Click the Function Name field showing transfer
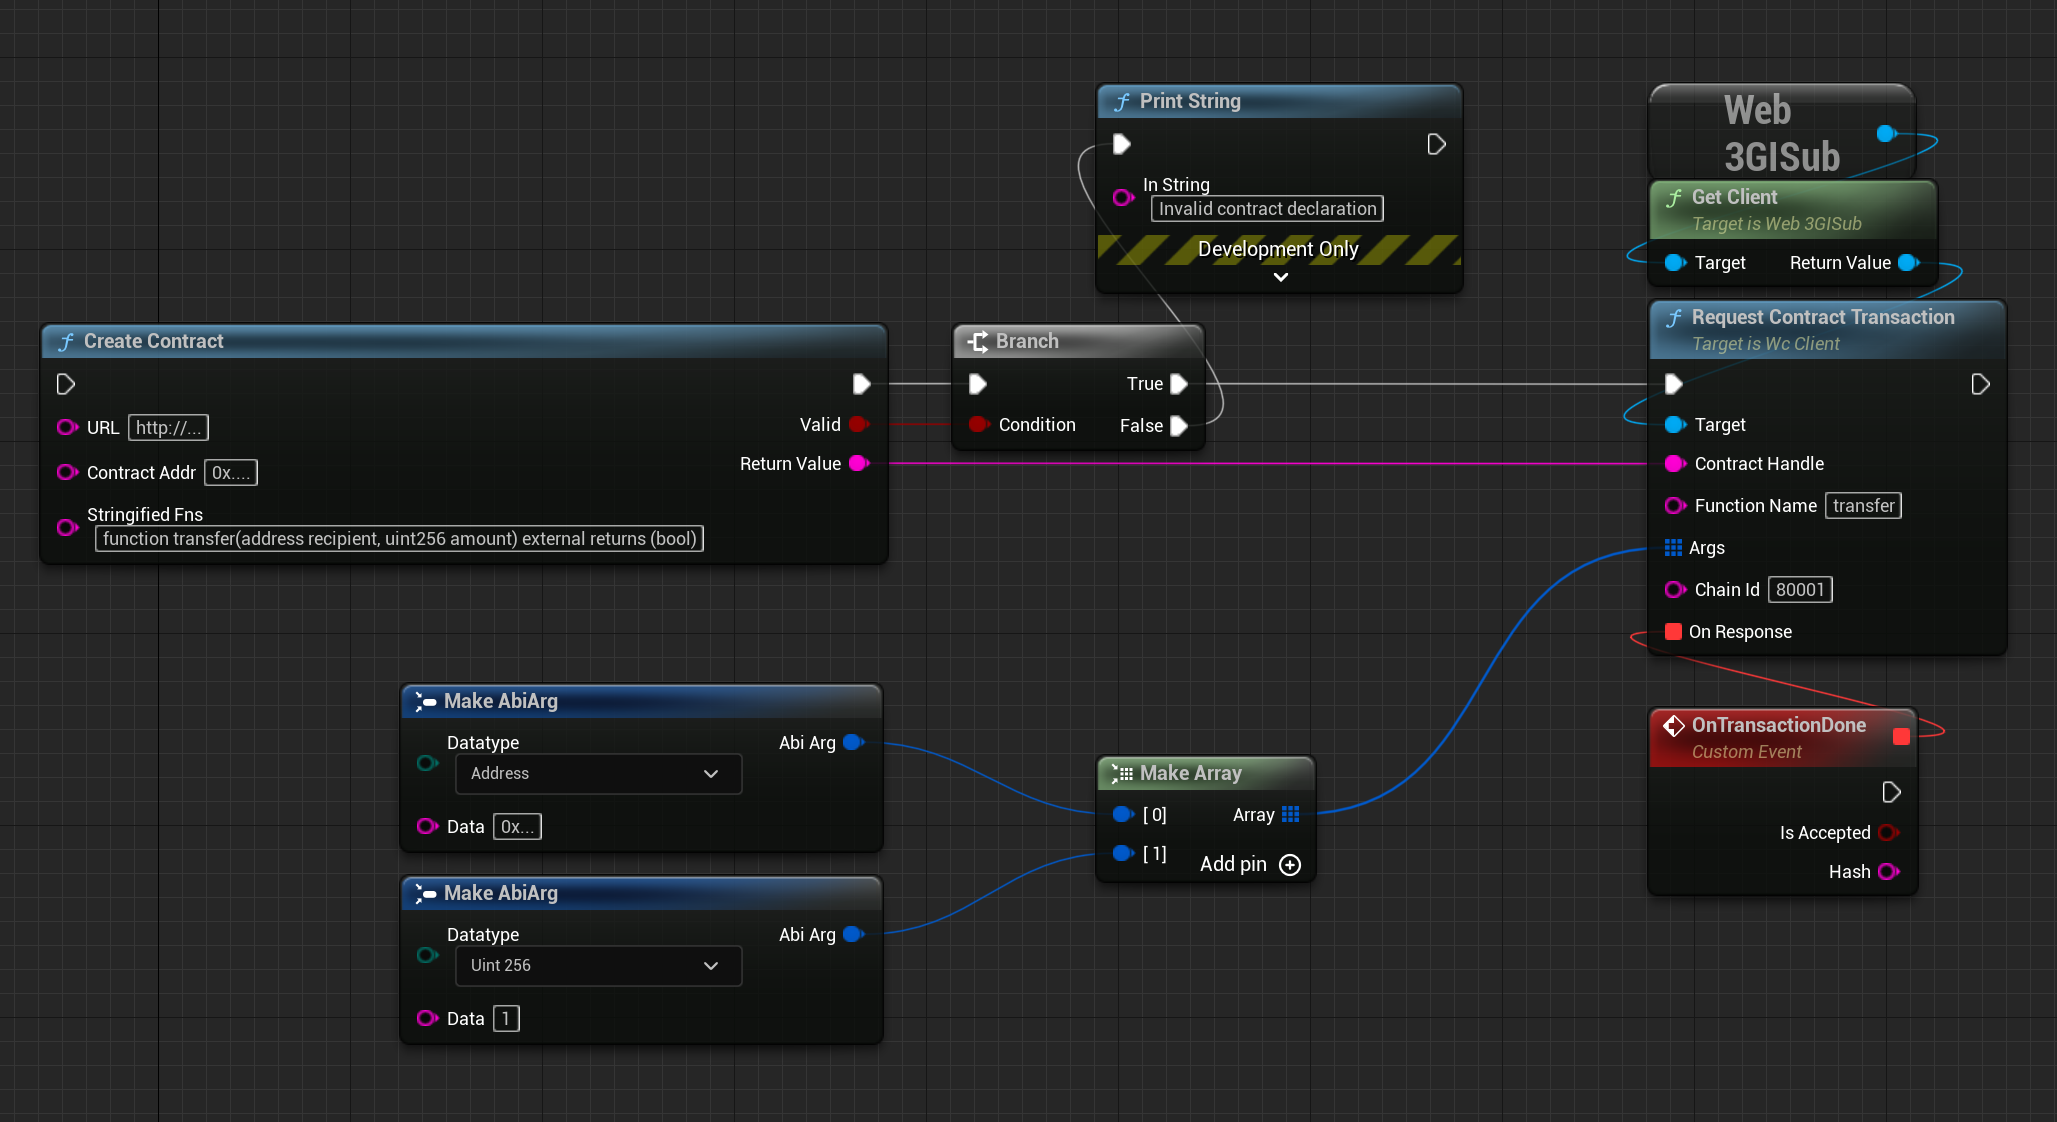 pyautogui.click(x=1862, y=505)
